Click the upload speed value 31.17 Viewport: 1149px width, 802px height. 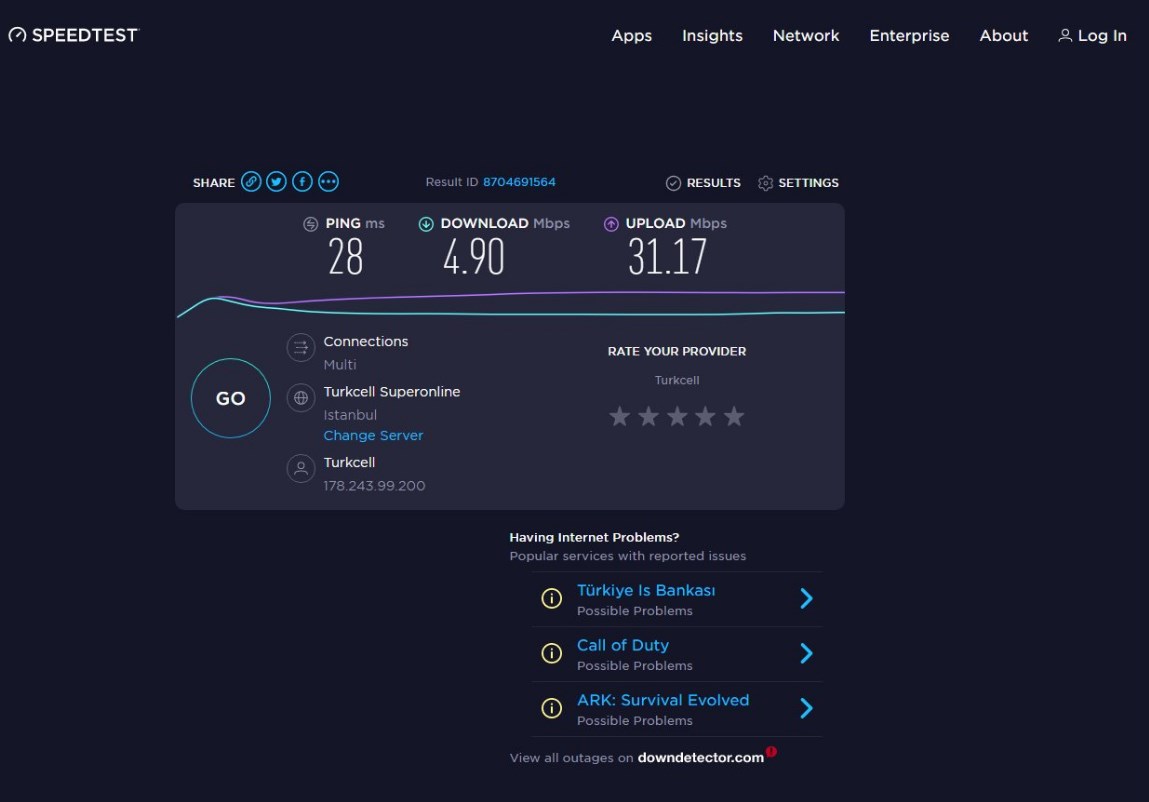pyautogui.click(x=667, y=257)
